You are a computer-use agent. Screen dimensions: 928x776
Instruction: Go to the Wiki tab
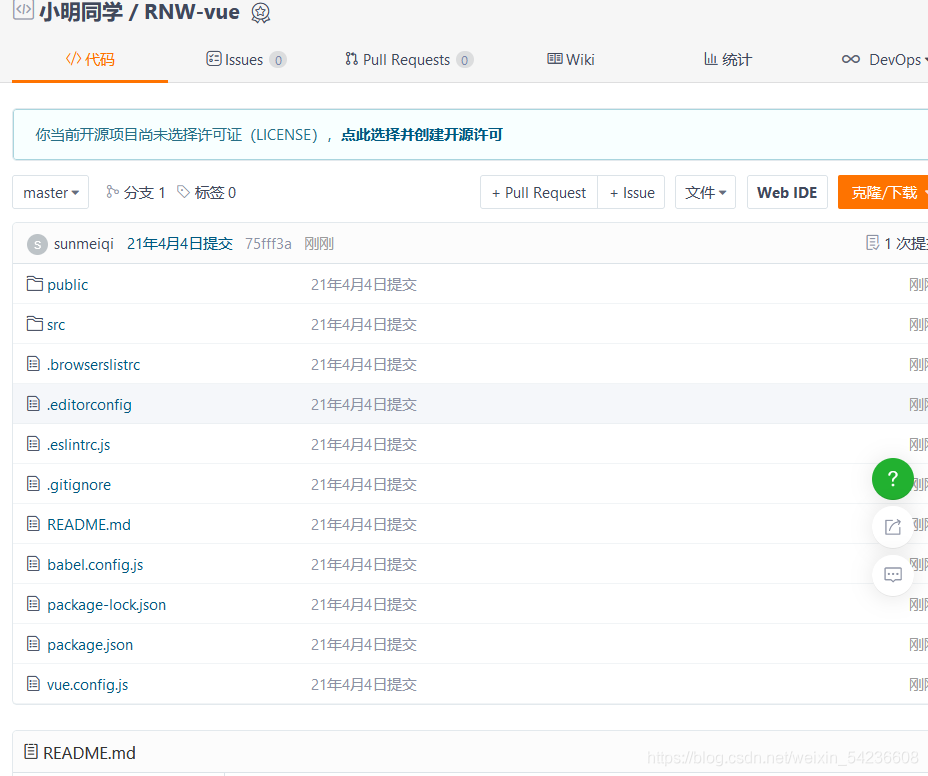tap(571, 60)
